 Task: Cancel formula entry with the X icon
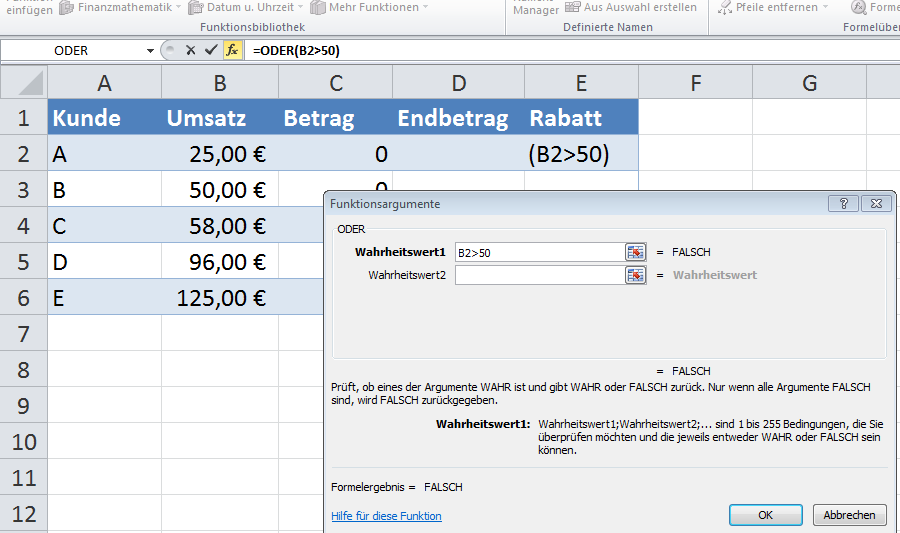click(190, 50)
